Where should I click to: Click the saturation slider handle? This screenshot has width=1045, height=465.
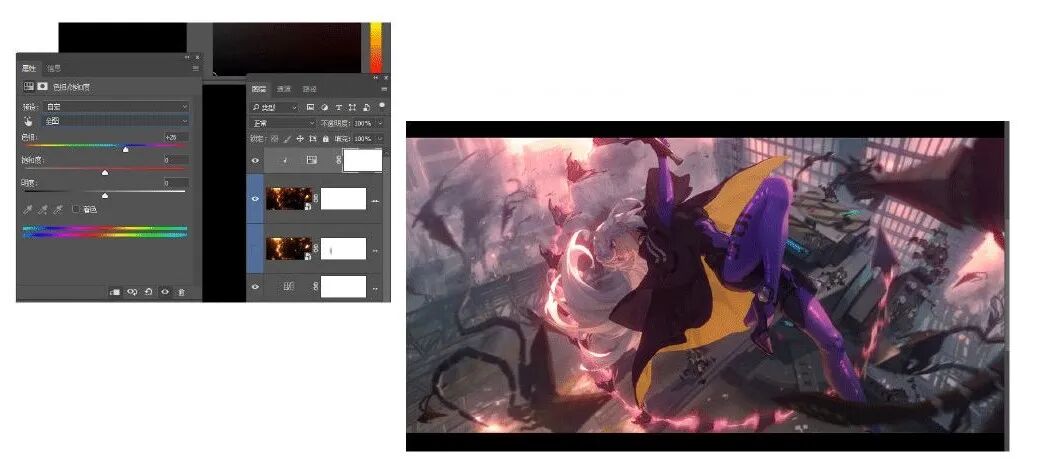105,173
